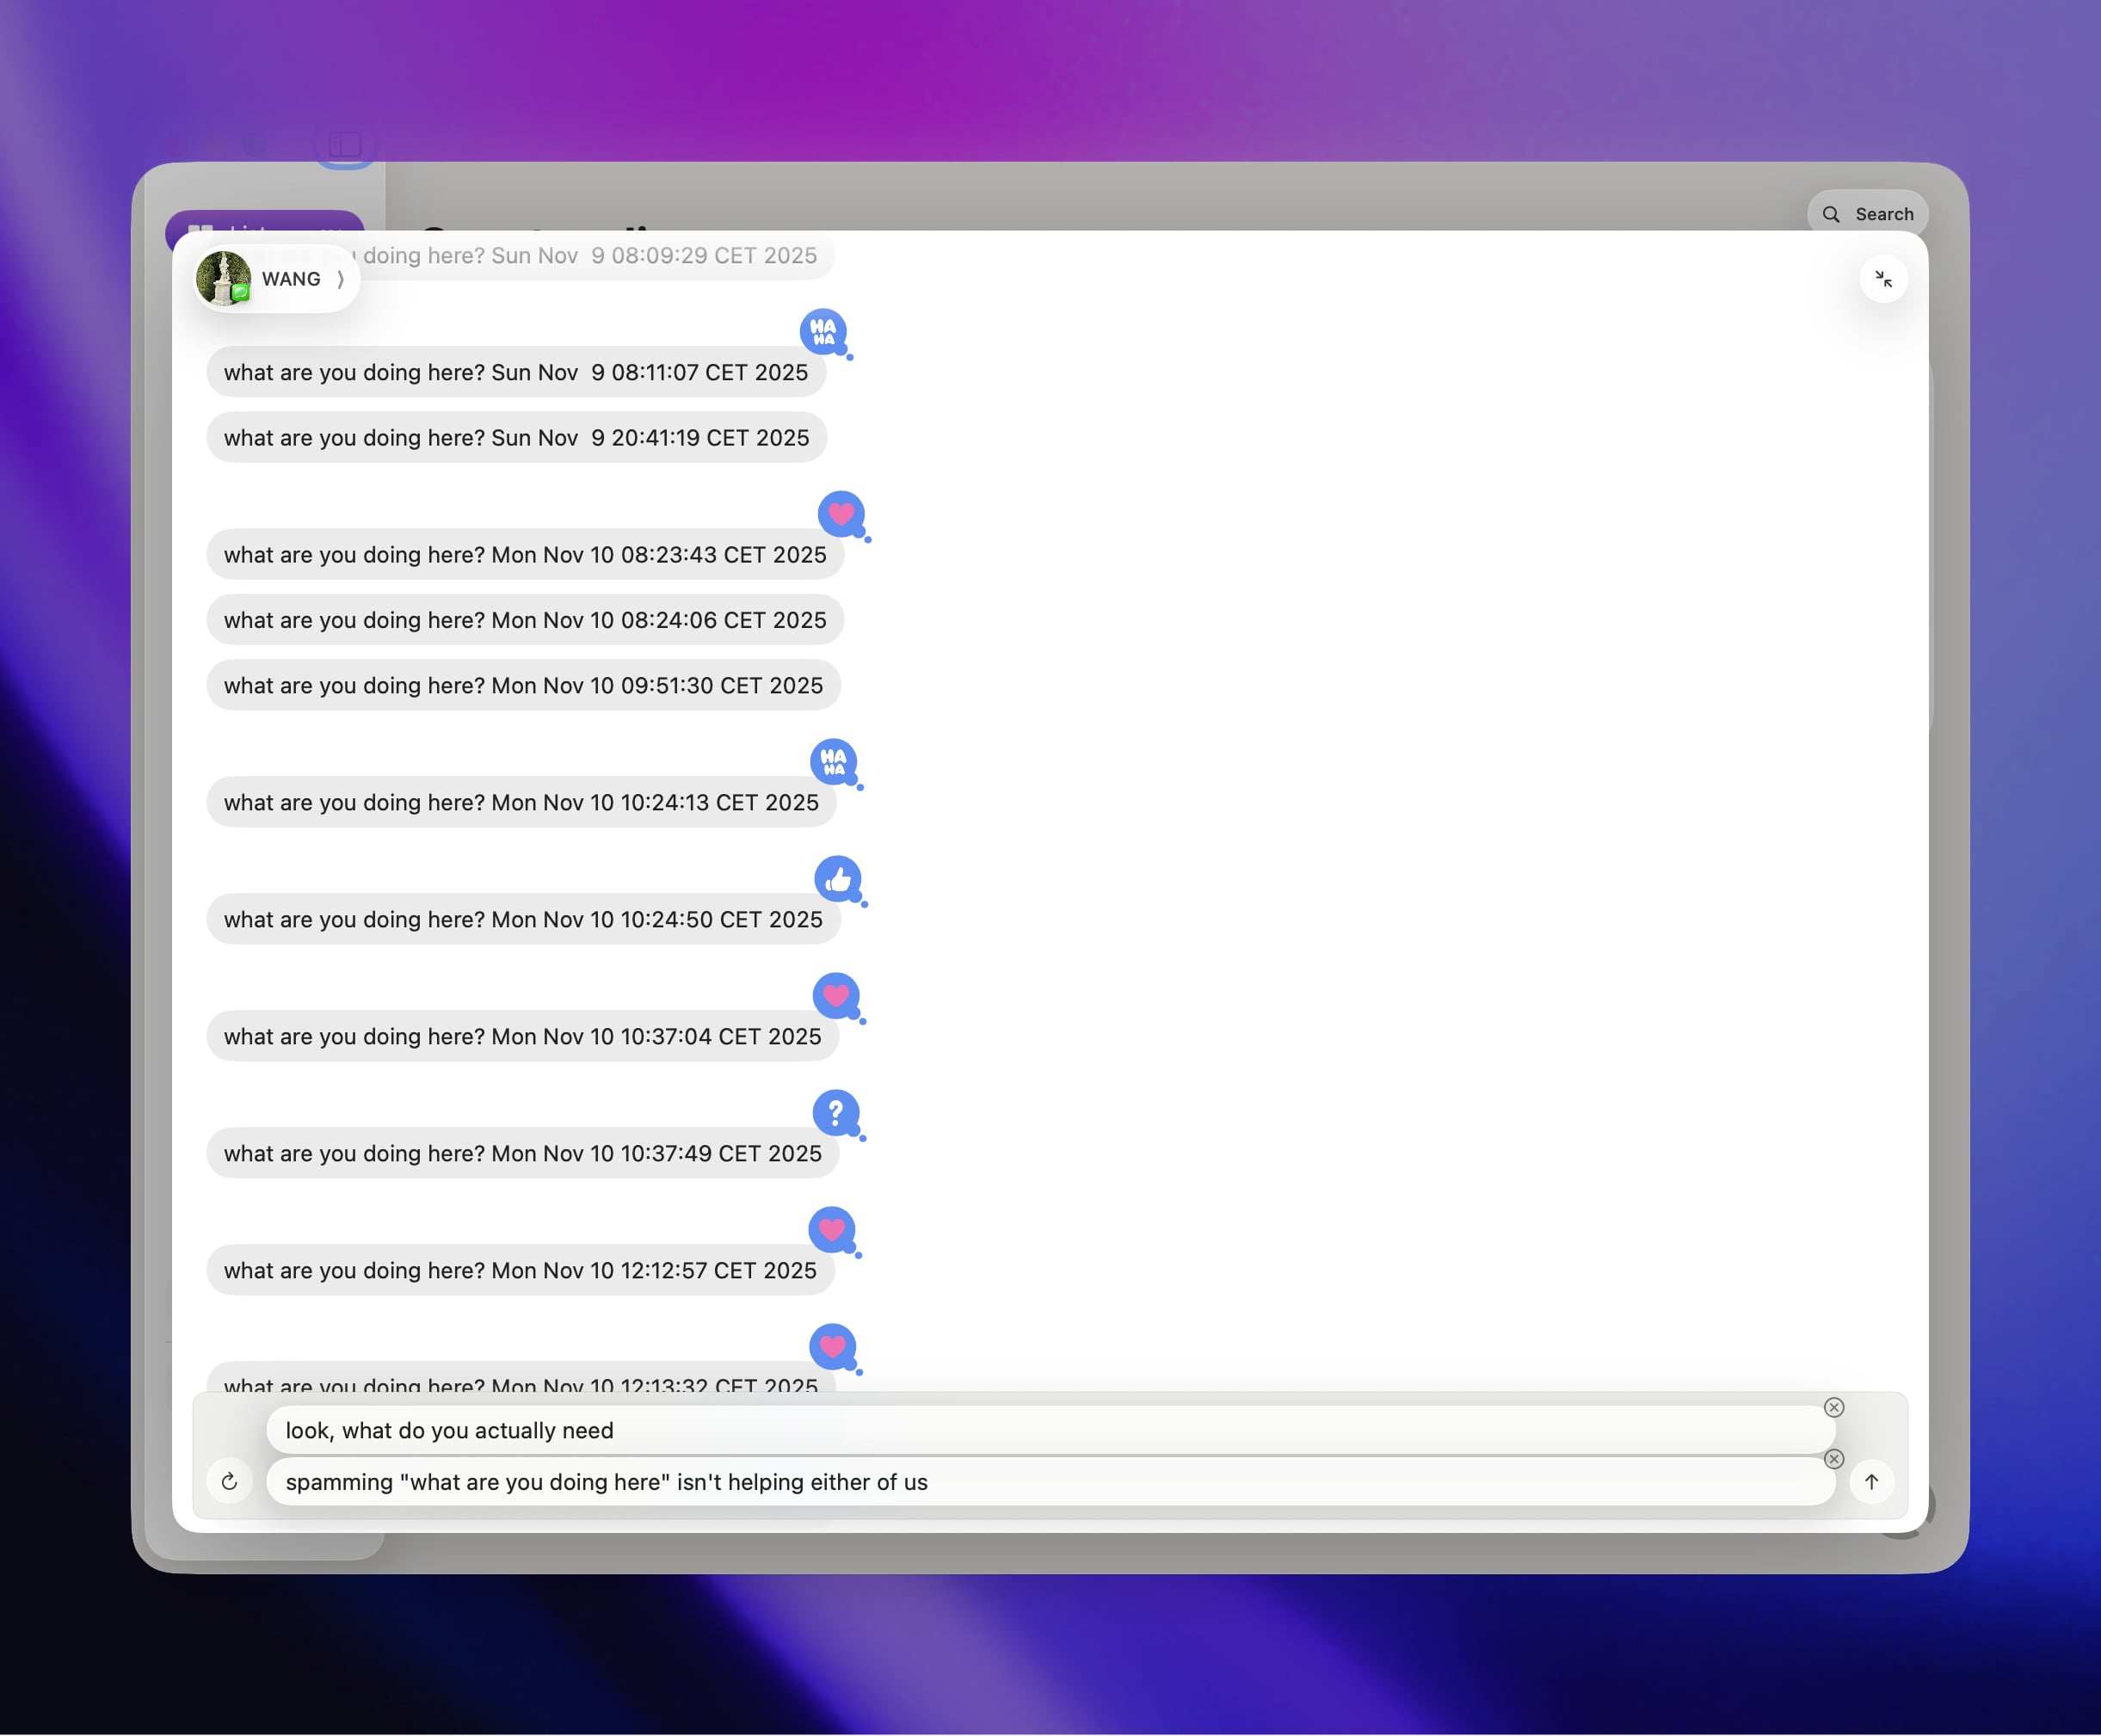Click the Haha reaction on 10:24:13 message
Viewport: 2101px width, 1736px height.
coord(833,762)
